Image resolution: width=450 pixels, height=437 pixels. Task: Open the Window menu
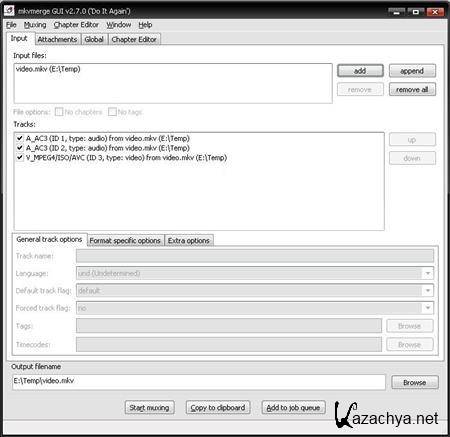pyautogui.click(x=119, y=25)
